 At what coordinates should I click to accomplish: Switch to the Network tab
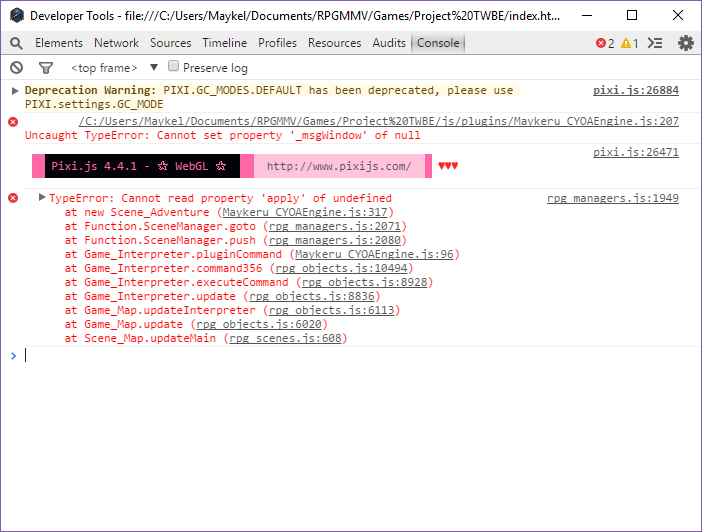pos(116,43)
